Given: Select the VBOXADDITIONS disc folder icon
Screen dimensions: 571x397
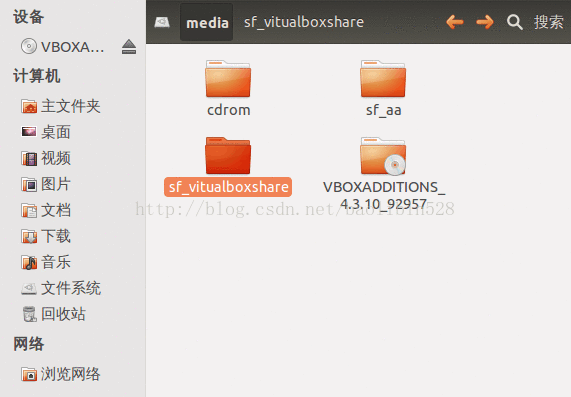Looking at the screenshot, I should (x=383, y=156).
